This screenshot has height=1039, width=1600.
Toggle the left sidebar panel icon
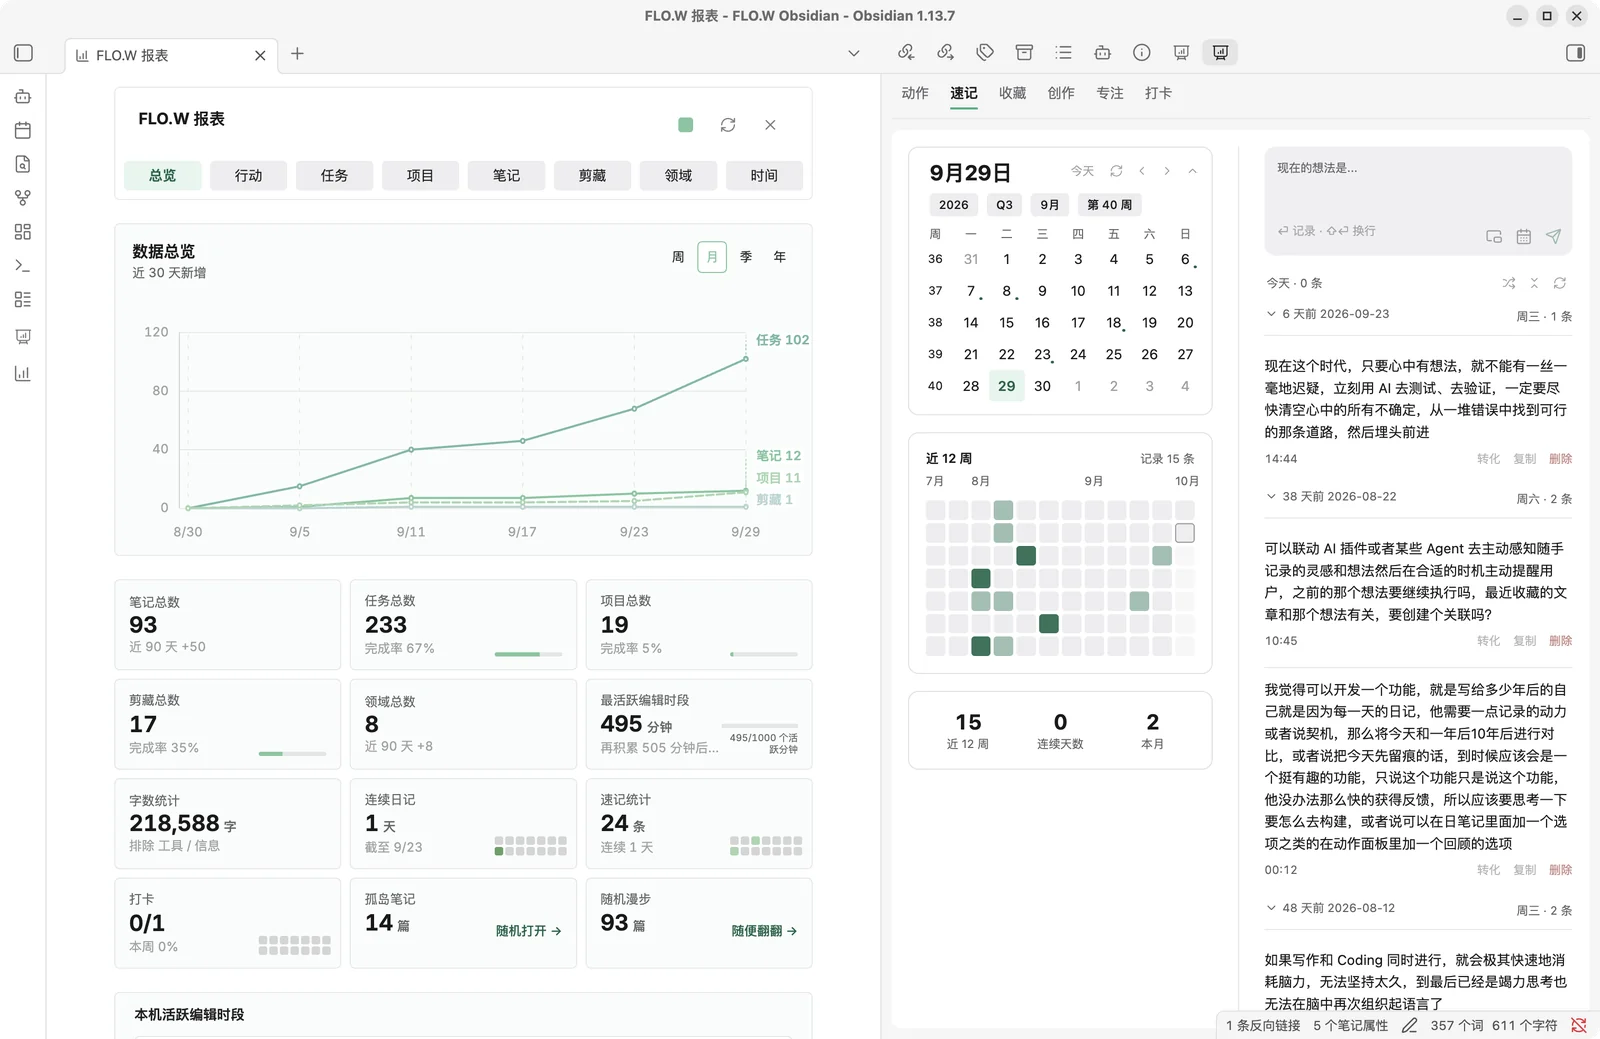[x=24, y=53]
